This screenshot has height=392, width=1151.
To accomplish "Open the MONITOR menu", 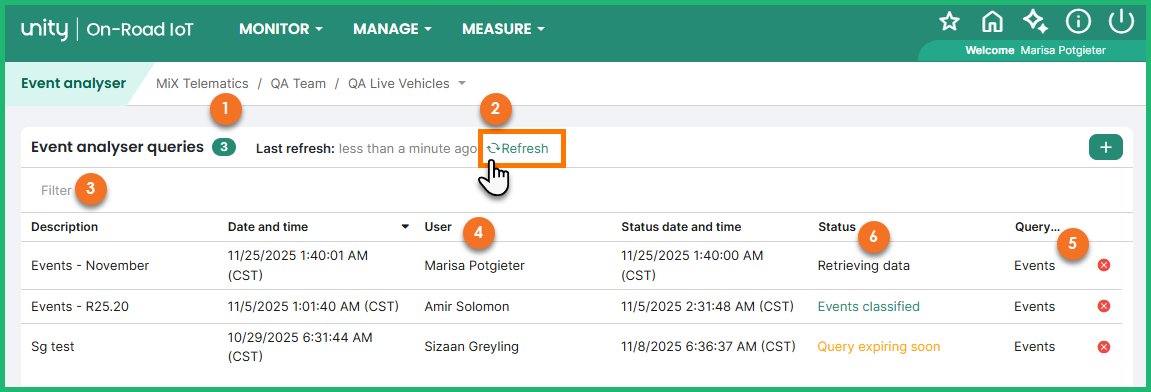I will click(281, 29).
